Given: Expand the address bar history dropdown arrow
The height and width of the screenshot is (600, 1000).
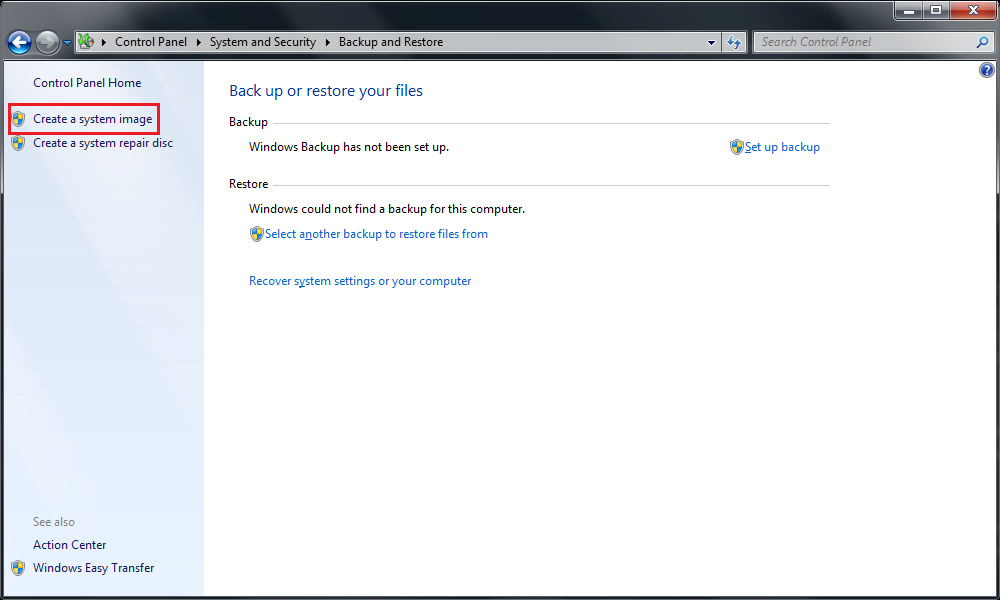Looking at the screenshot, I should tap(711, 42).
